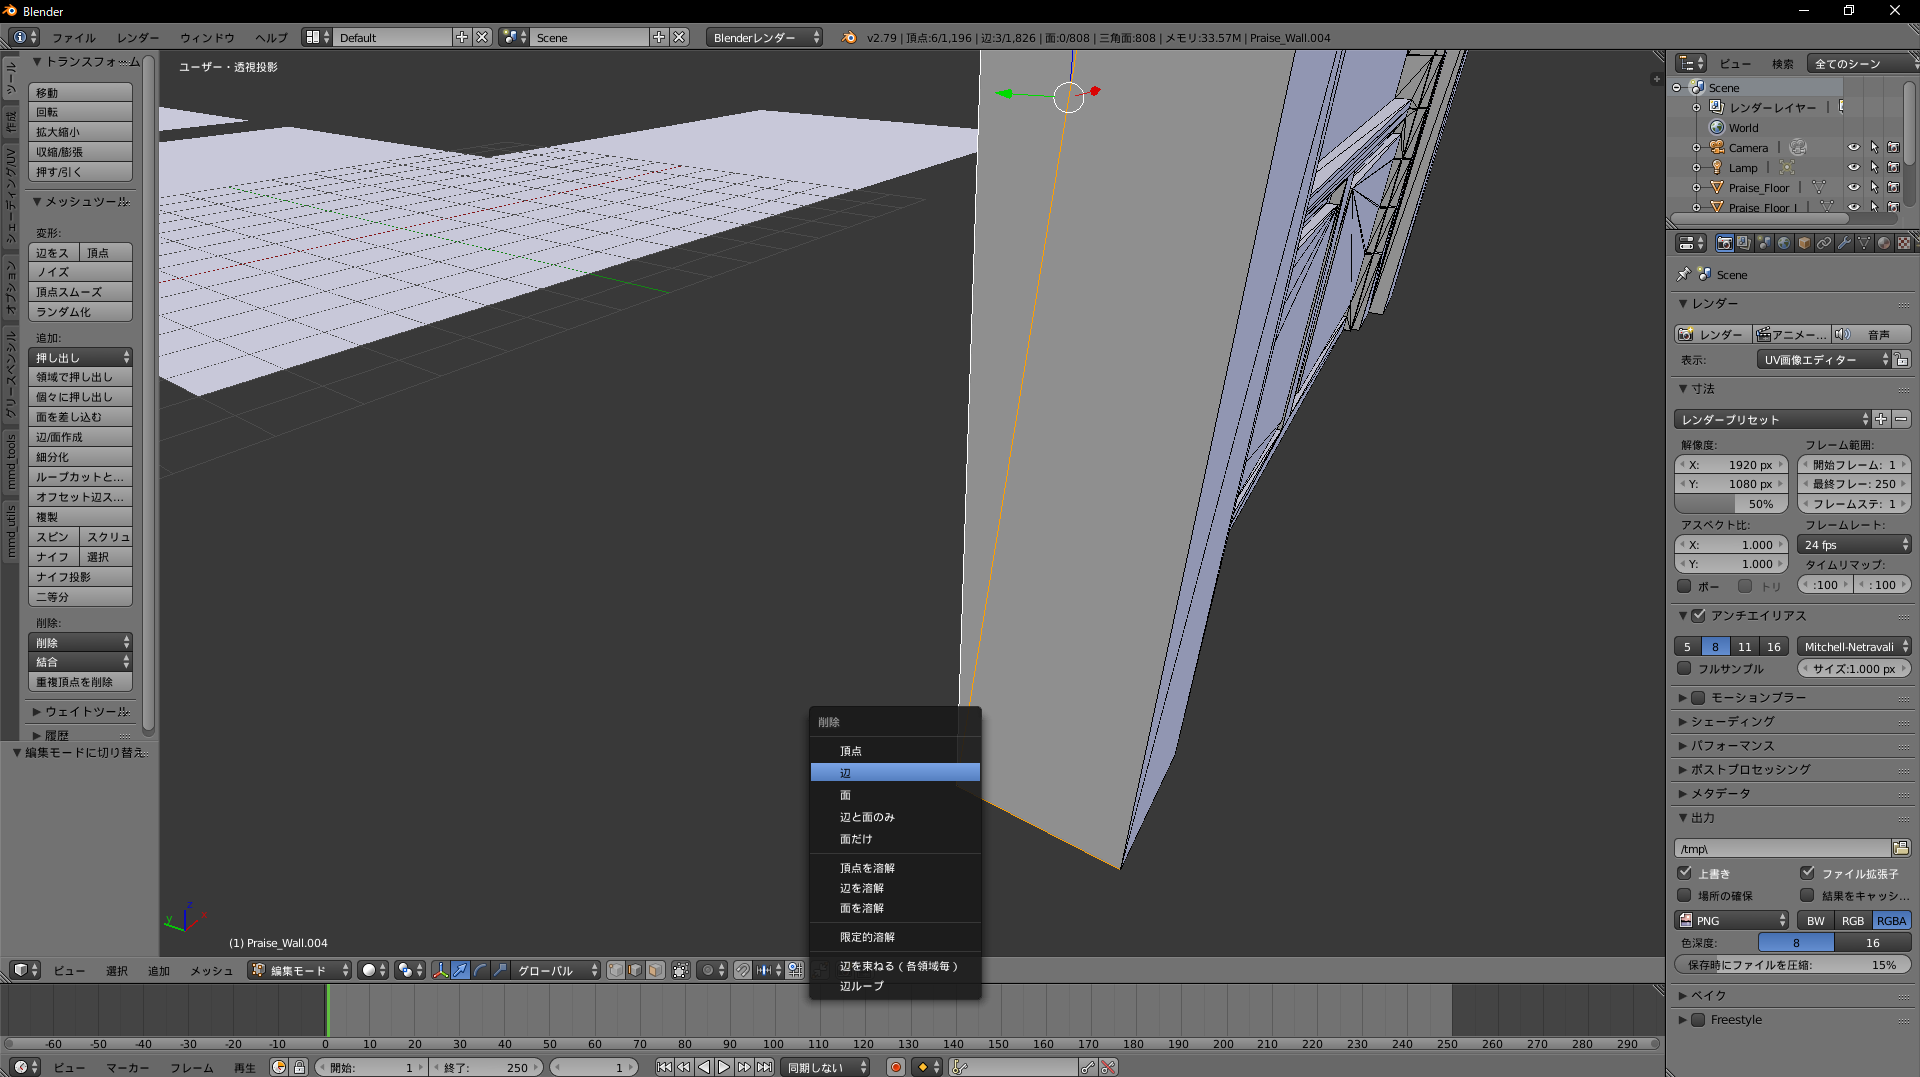Image resolution: width=1920 pixels, height=1077 pixels.
Task: Hide Camera using its eye icon
Action: tap(1853, 147)
